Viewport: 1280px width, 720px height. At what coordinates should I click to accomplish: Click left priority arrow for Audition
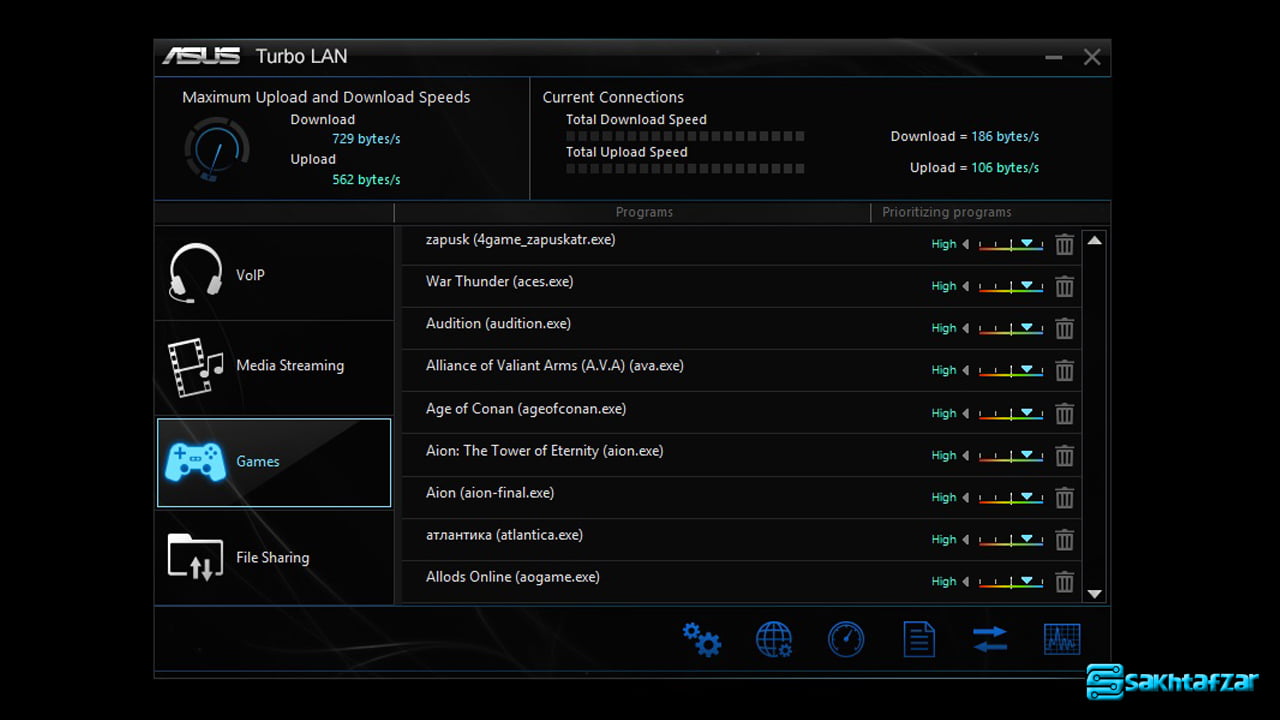pos(966,328)
